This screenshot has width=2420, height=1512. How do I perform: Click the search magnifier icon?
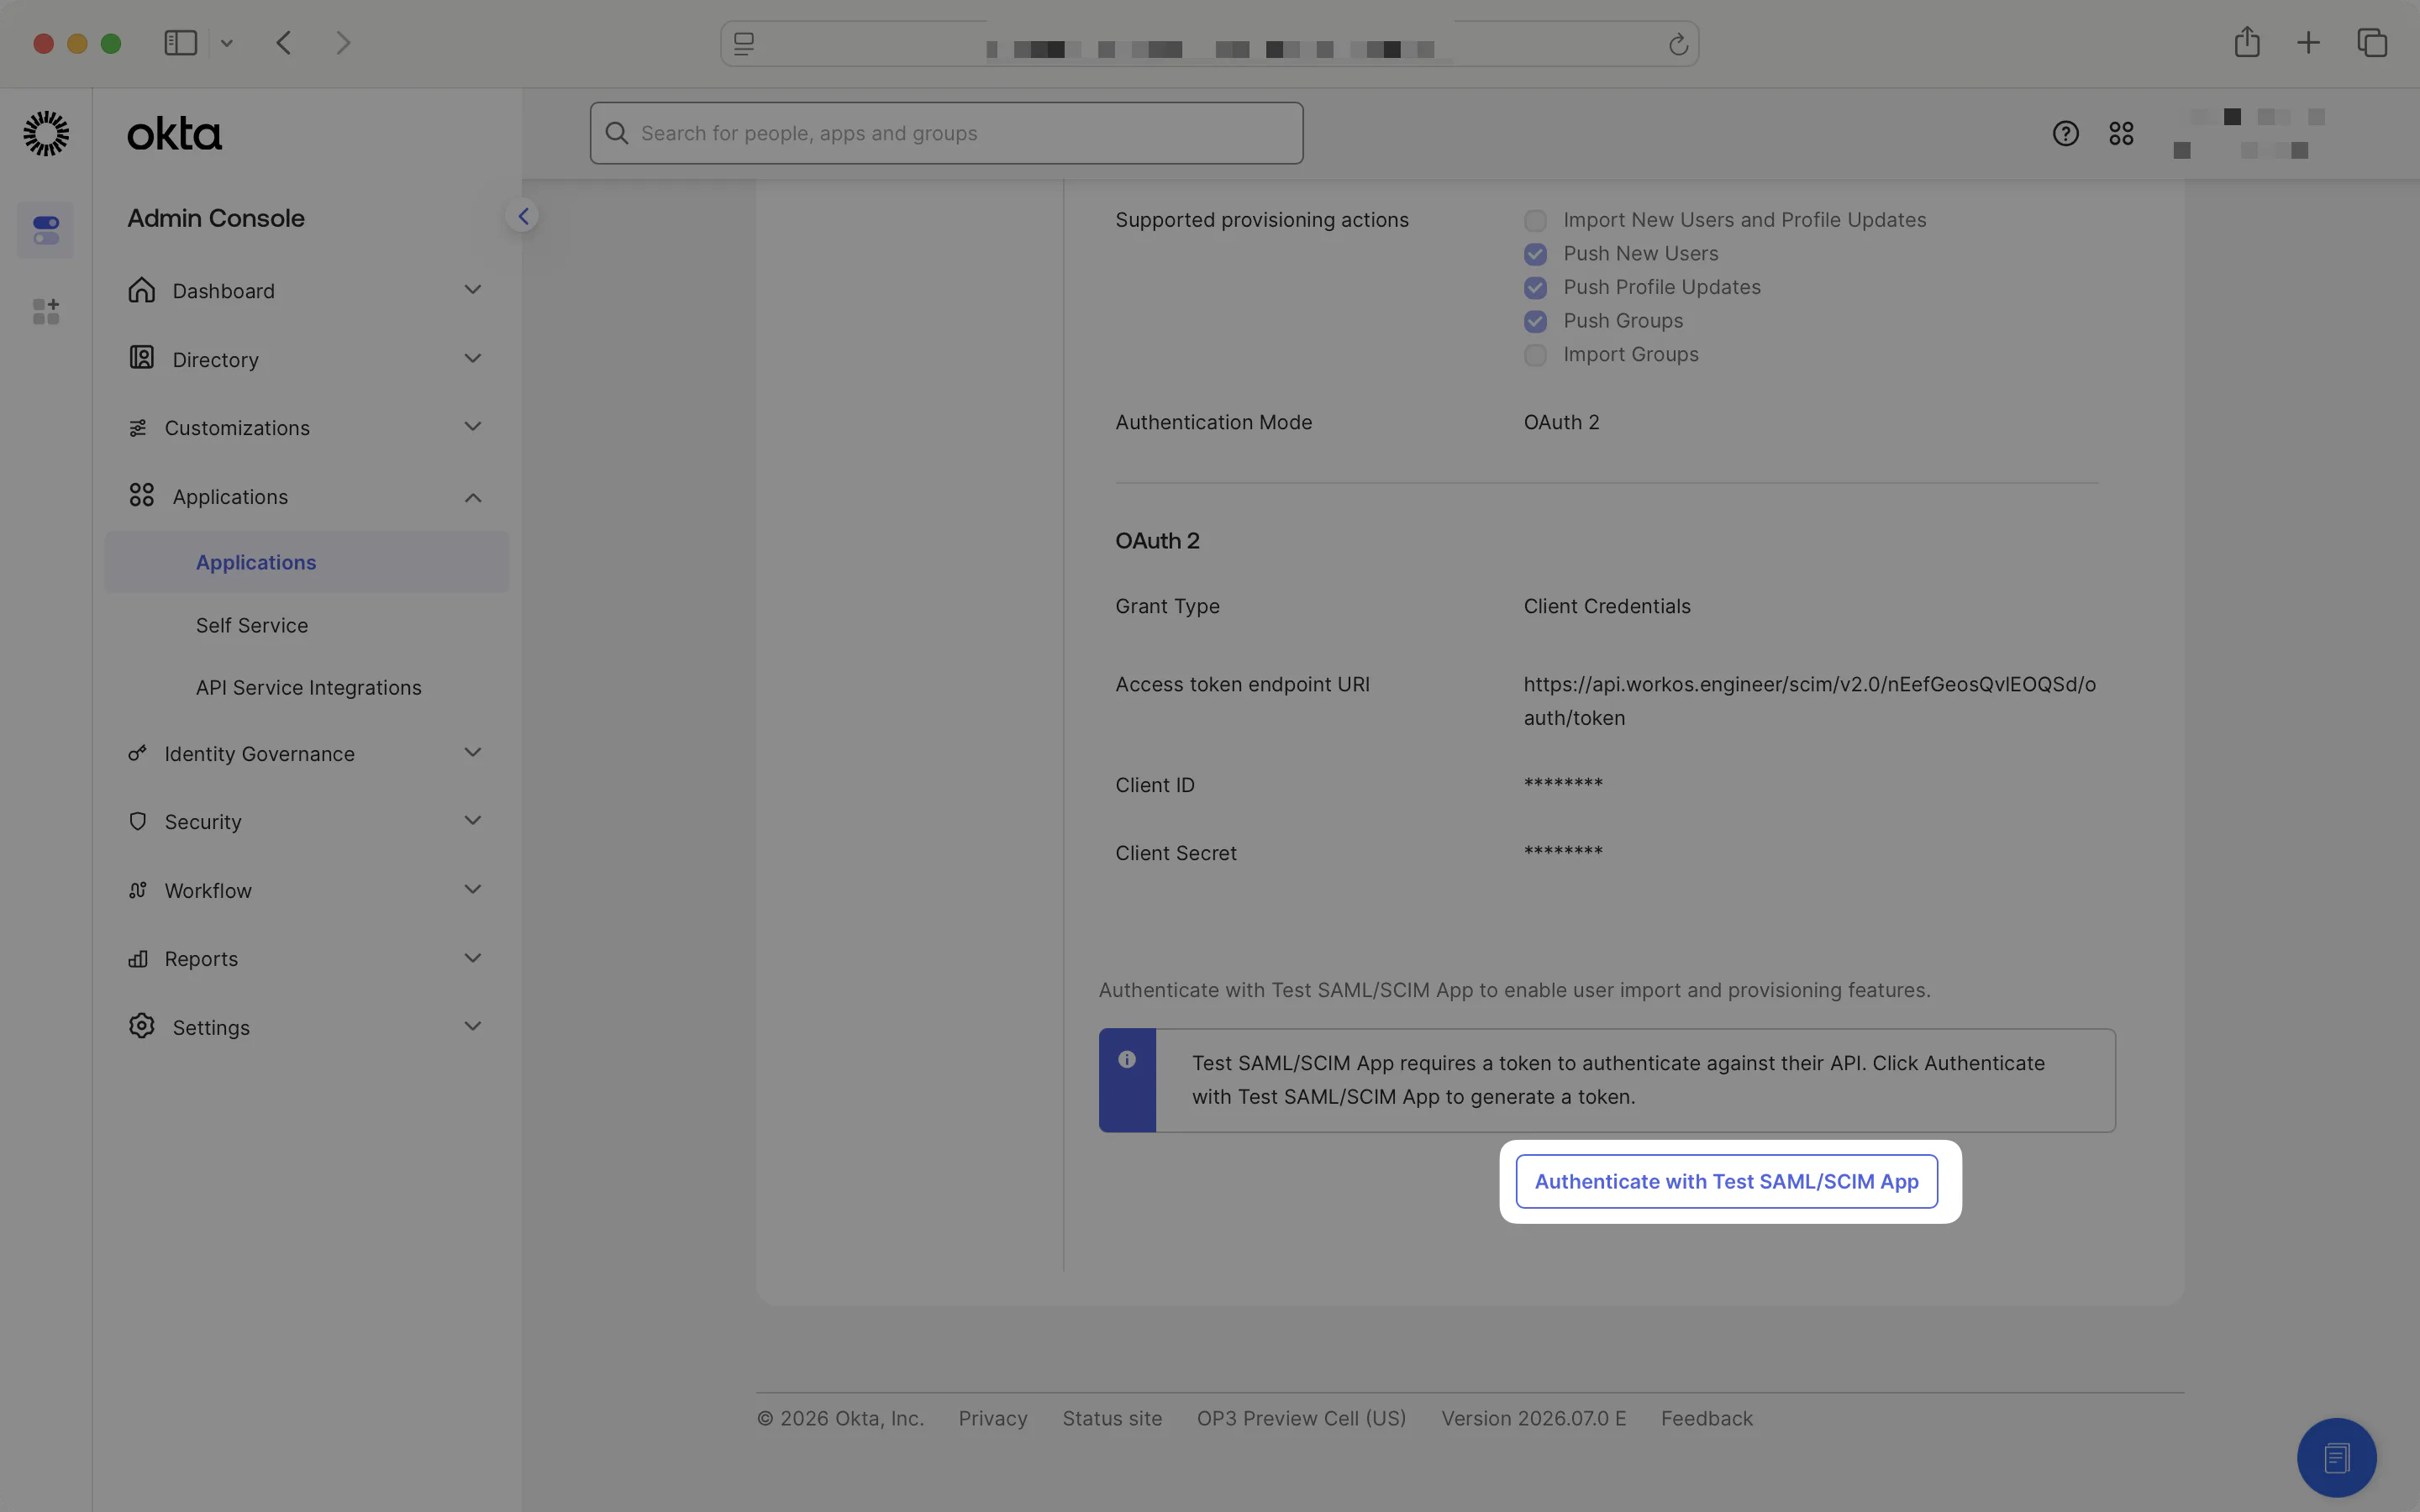point(617,133)
